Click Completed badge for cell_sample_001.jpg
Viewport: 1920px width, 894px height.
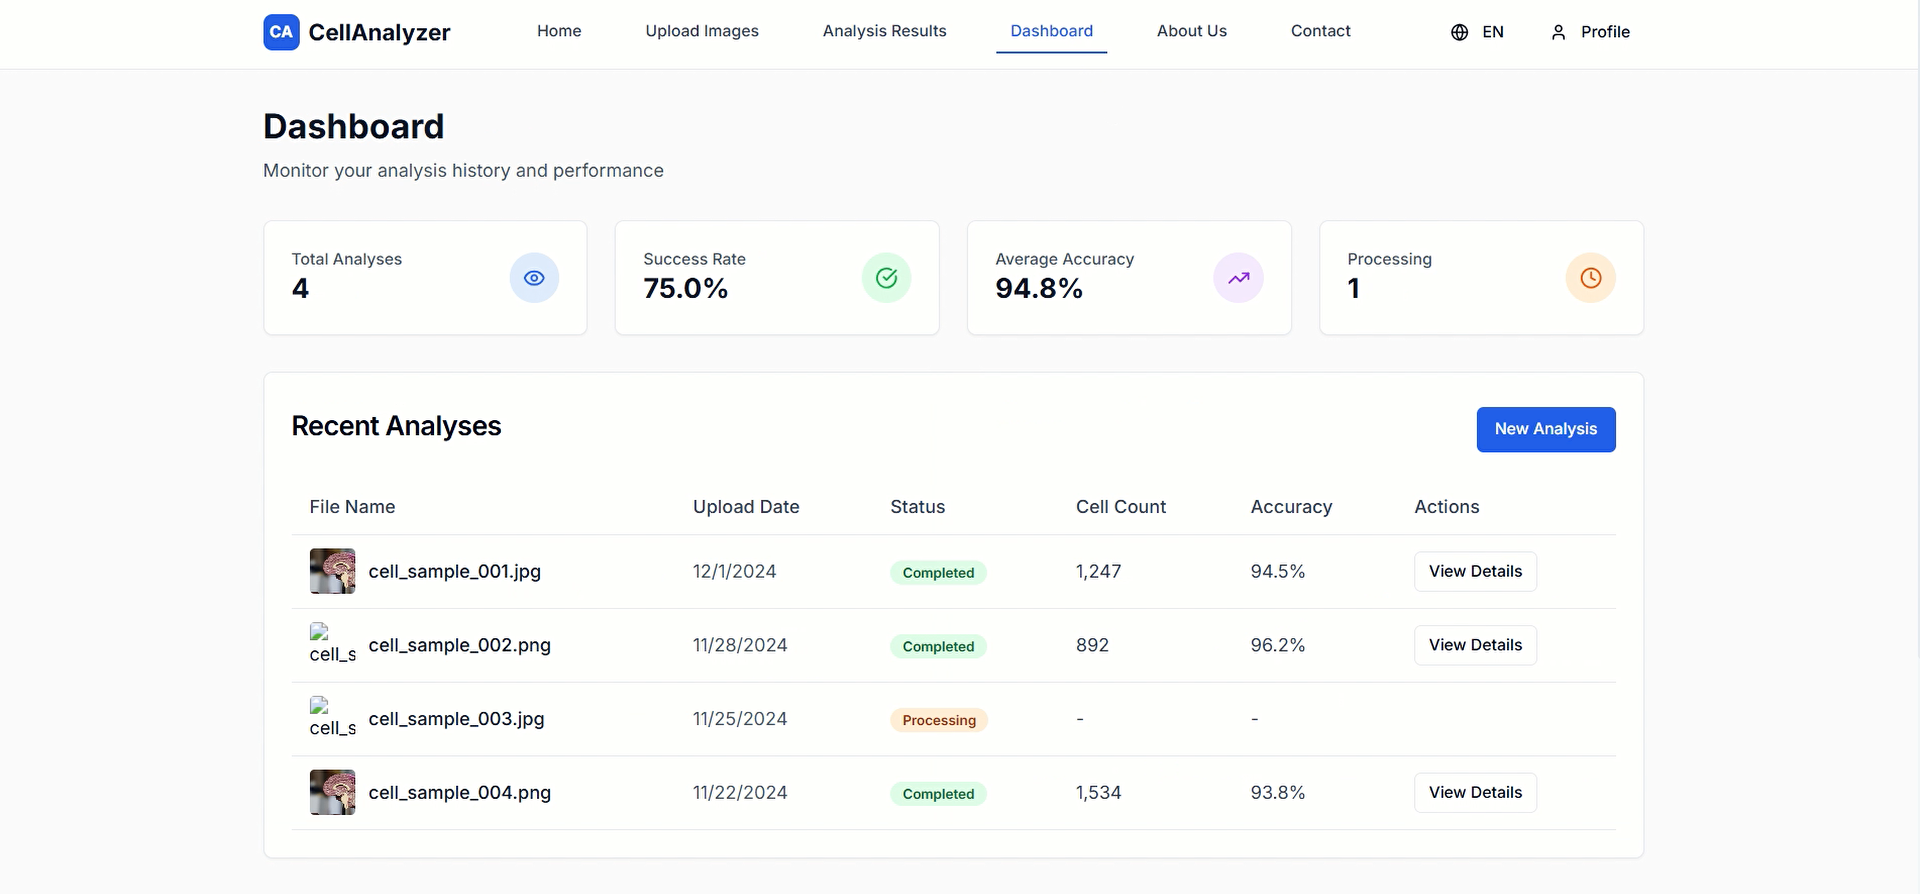click(938, 573)
